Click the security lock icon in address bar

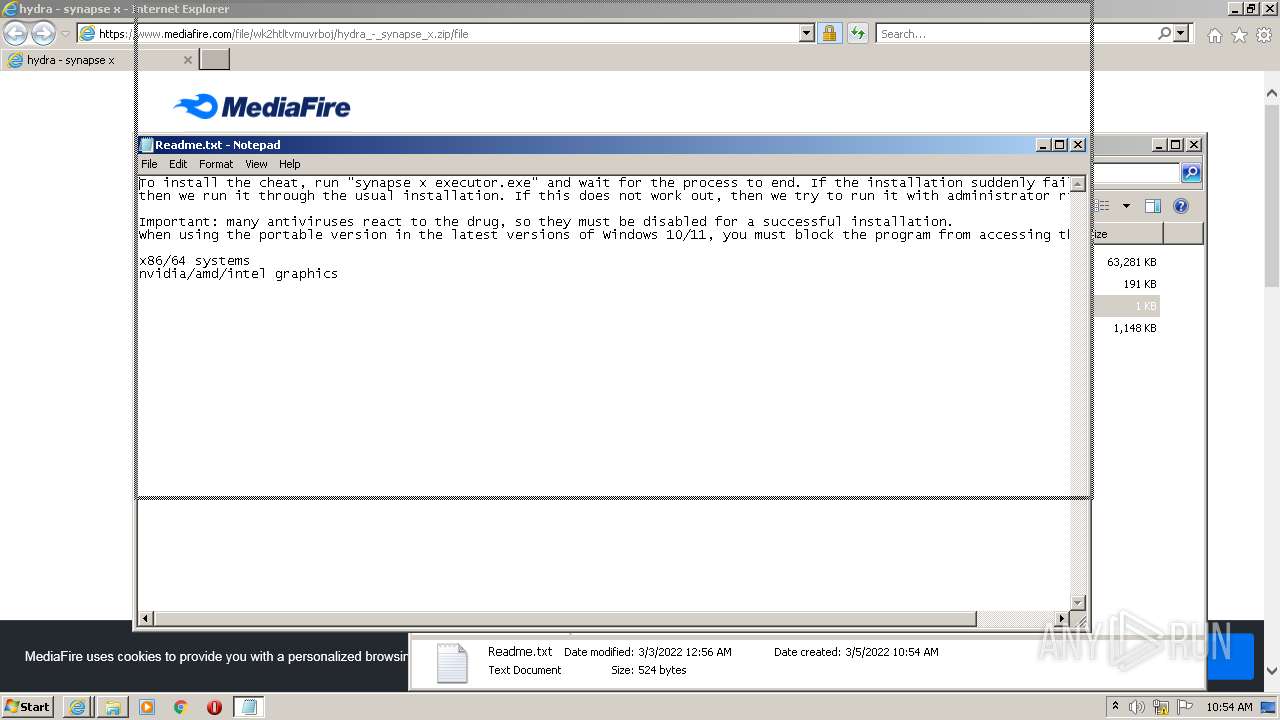829,33
